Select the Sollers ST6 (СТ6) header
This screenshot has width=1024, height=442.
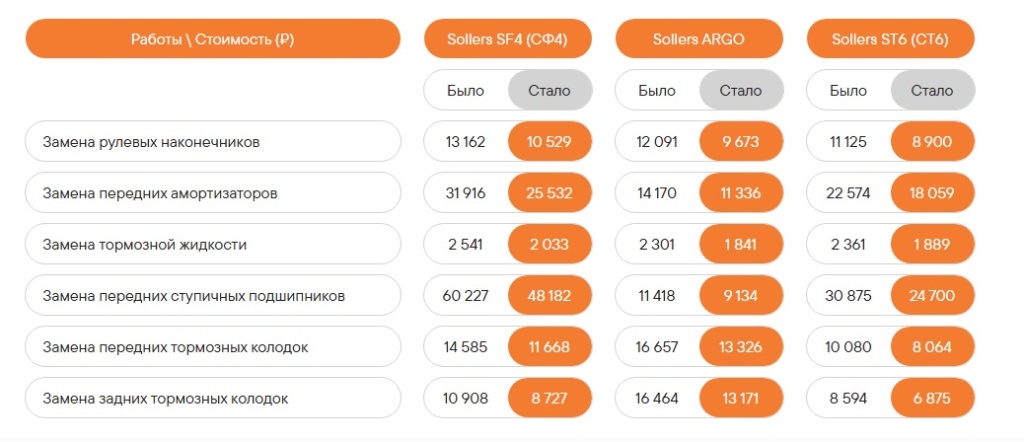[890, 40]
